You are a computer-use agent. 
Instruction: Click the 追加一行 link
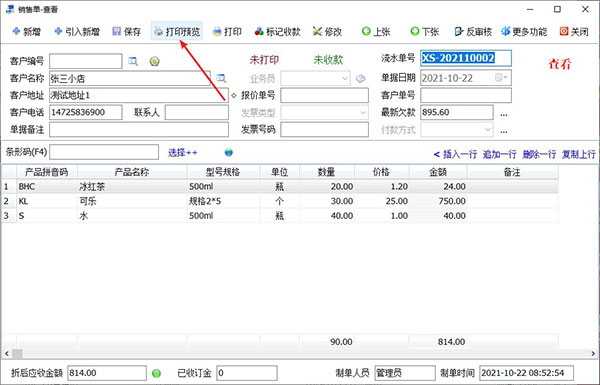tap(499, 154)
